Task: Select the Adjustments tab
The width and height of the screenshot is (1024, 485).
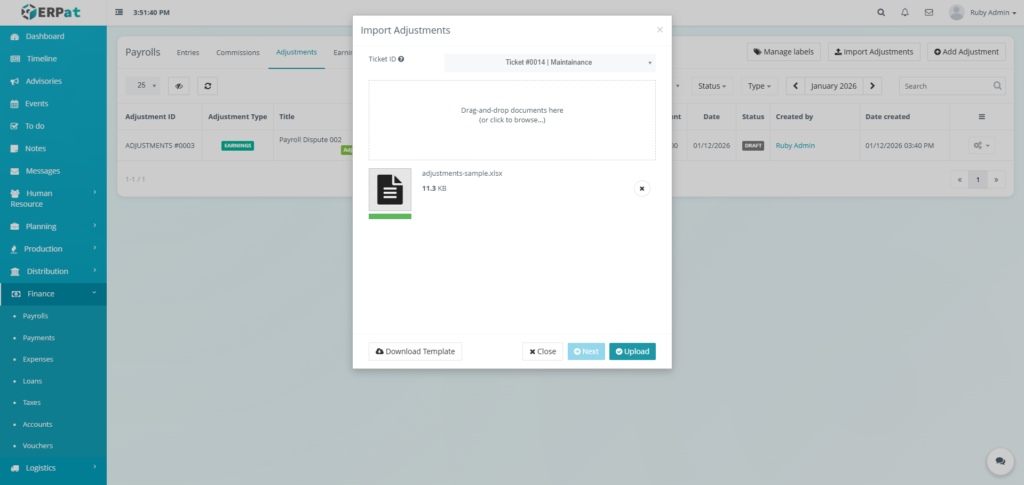Action: (296, 52)
